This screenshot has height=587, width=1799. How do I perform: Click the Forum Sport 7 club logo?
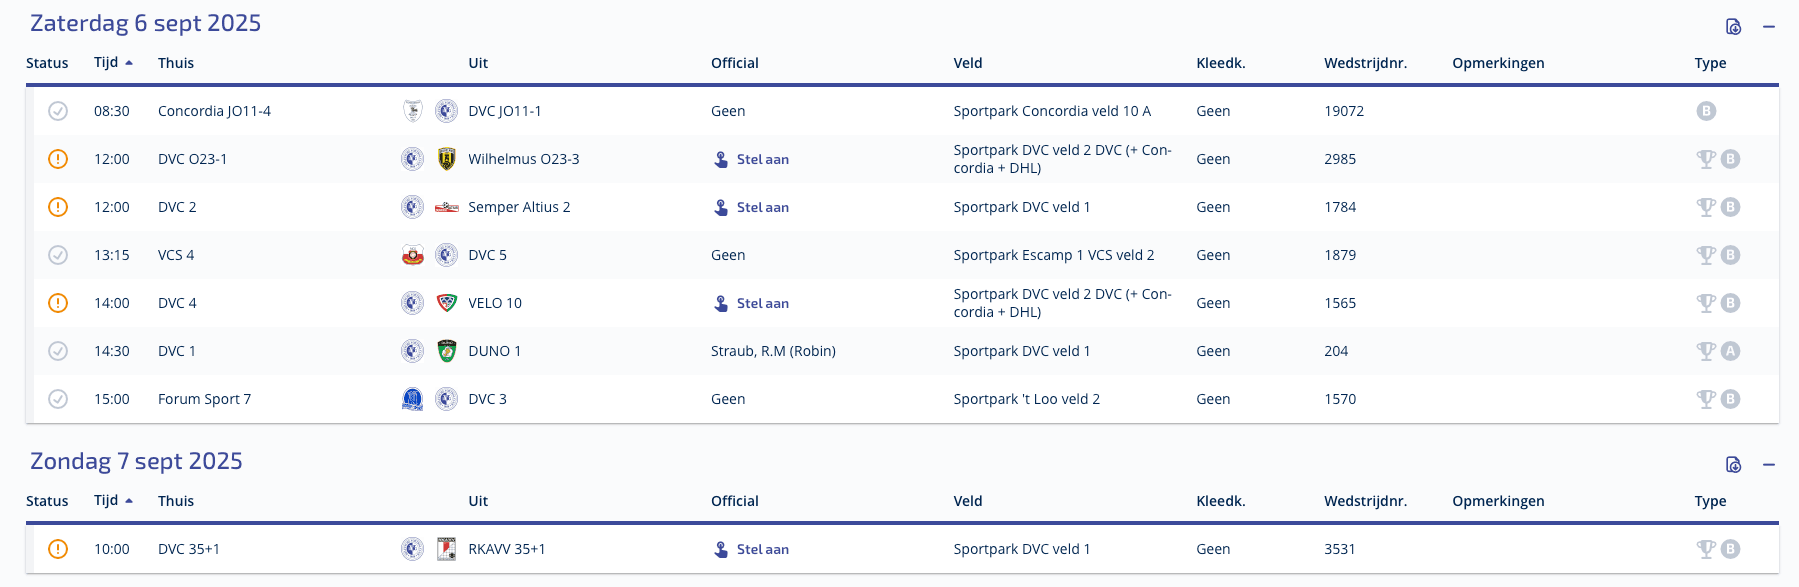412,399
